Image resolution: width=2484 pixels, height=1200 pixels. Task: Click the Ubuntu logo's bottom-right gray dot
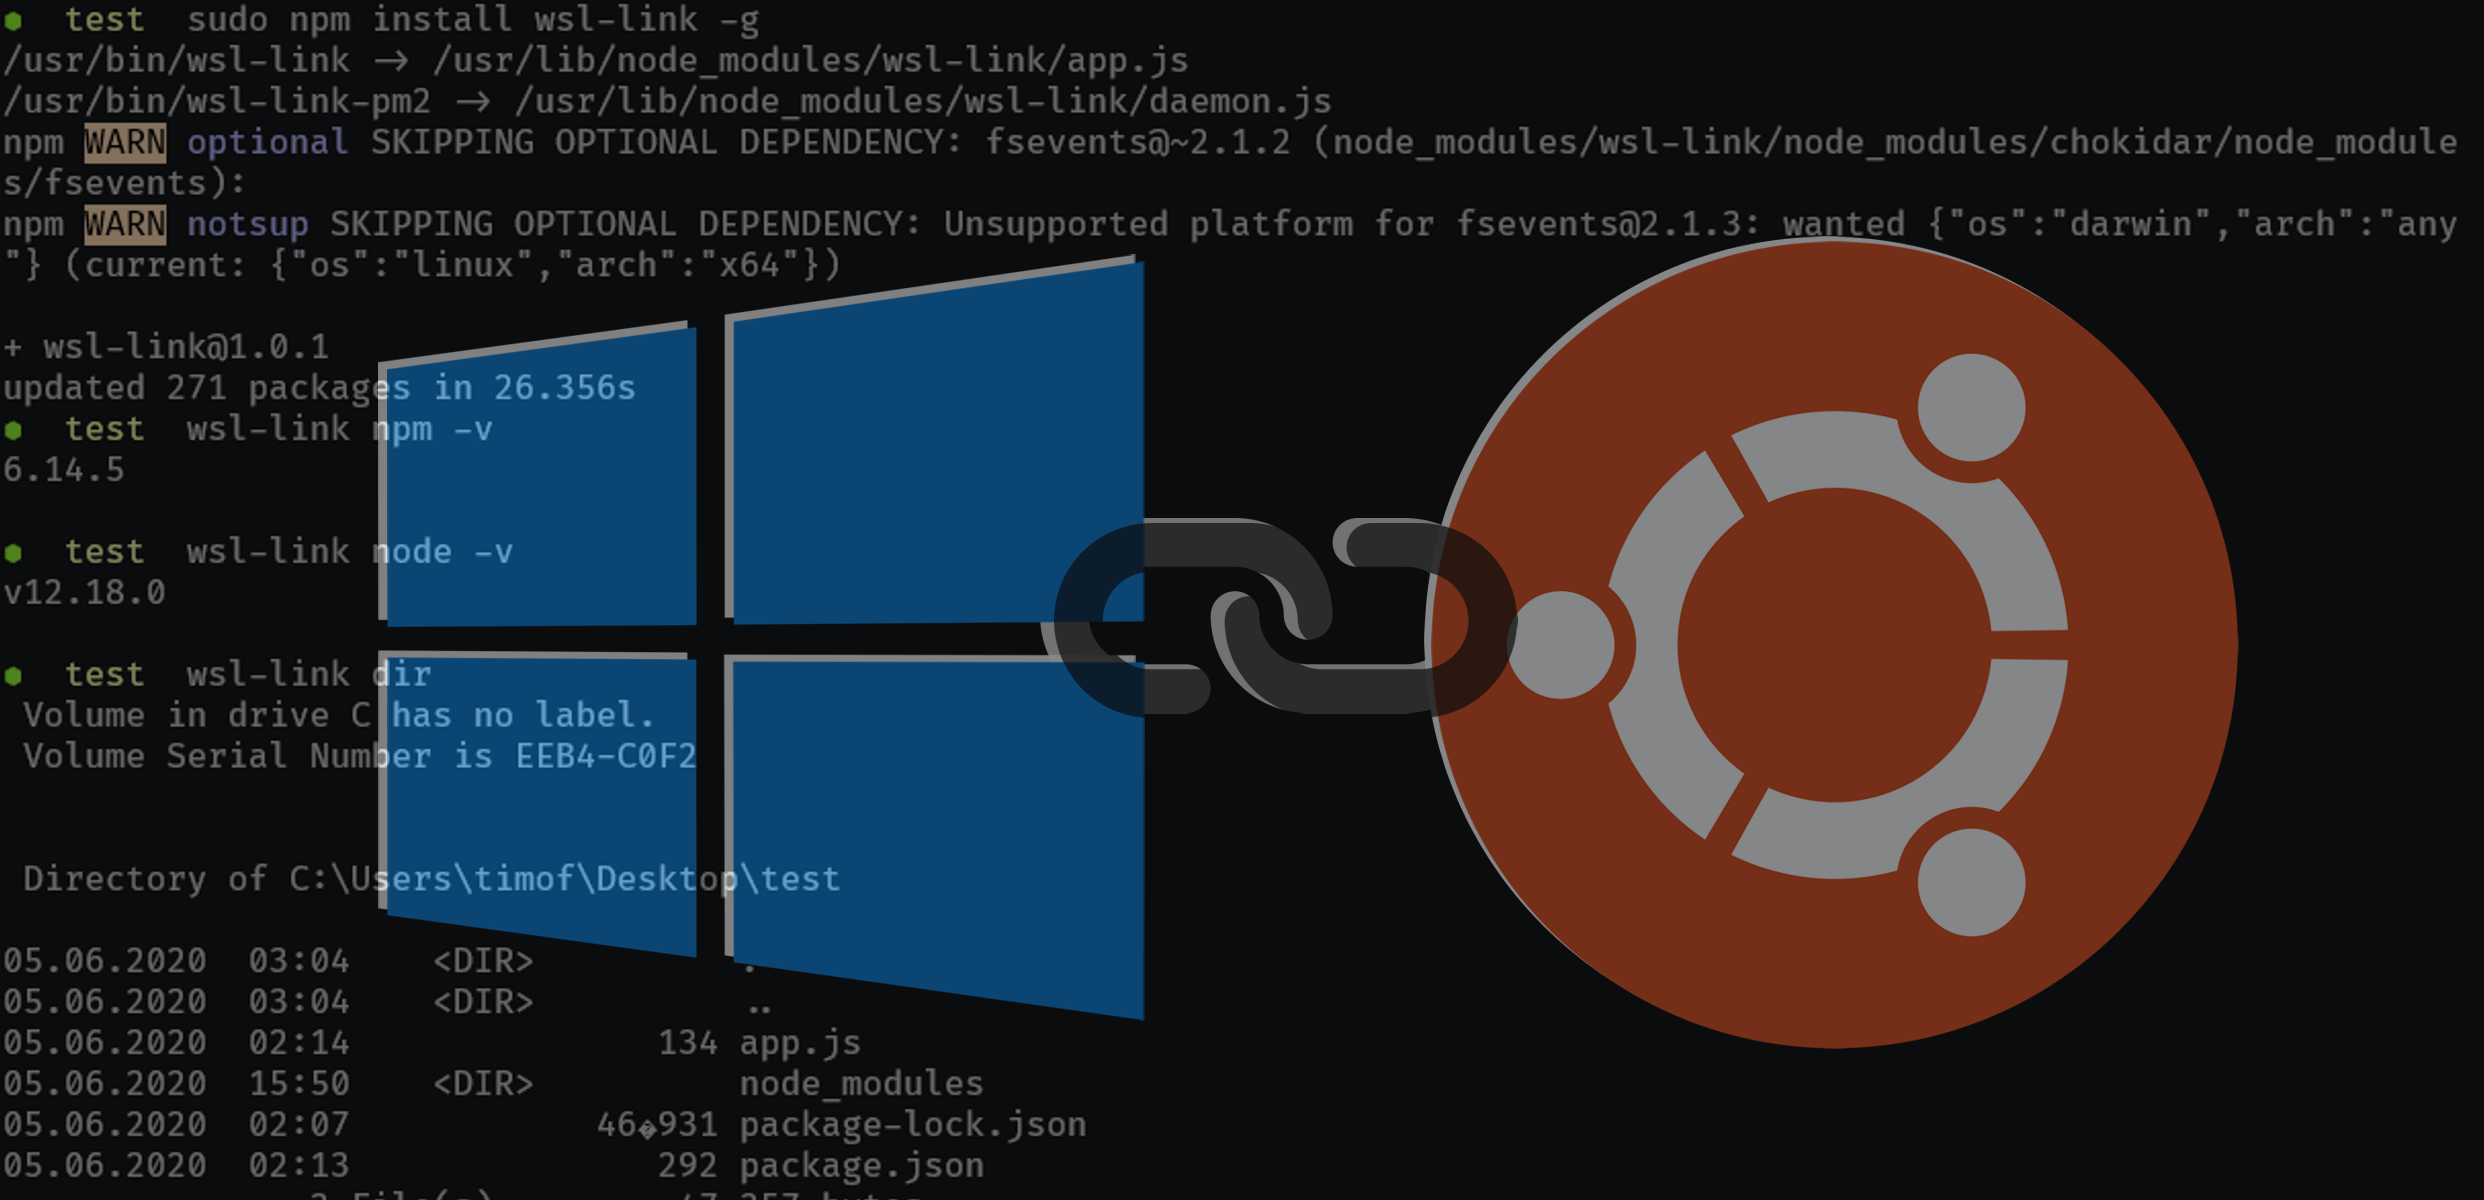point(1971,882)
